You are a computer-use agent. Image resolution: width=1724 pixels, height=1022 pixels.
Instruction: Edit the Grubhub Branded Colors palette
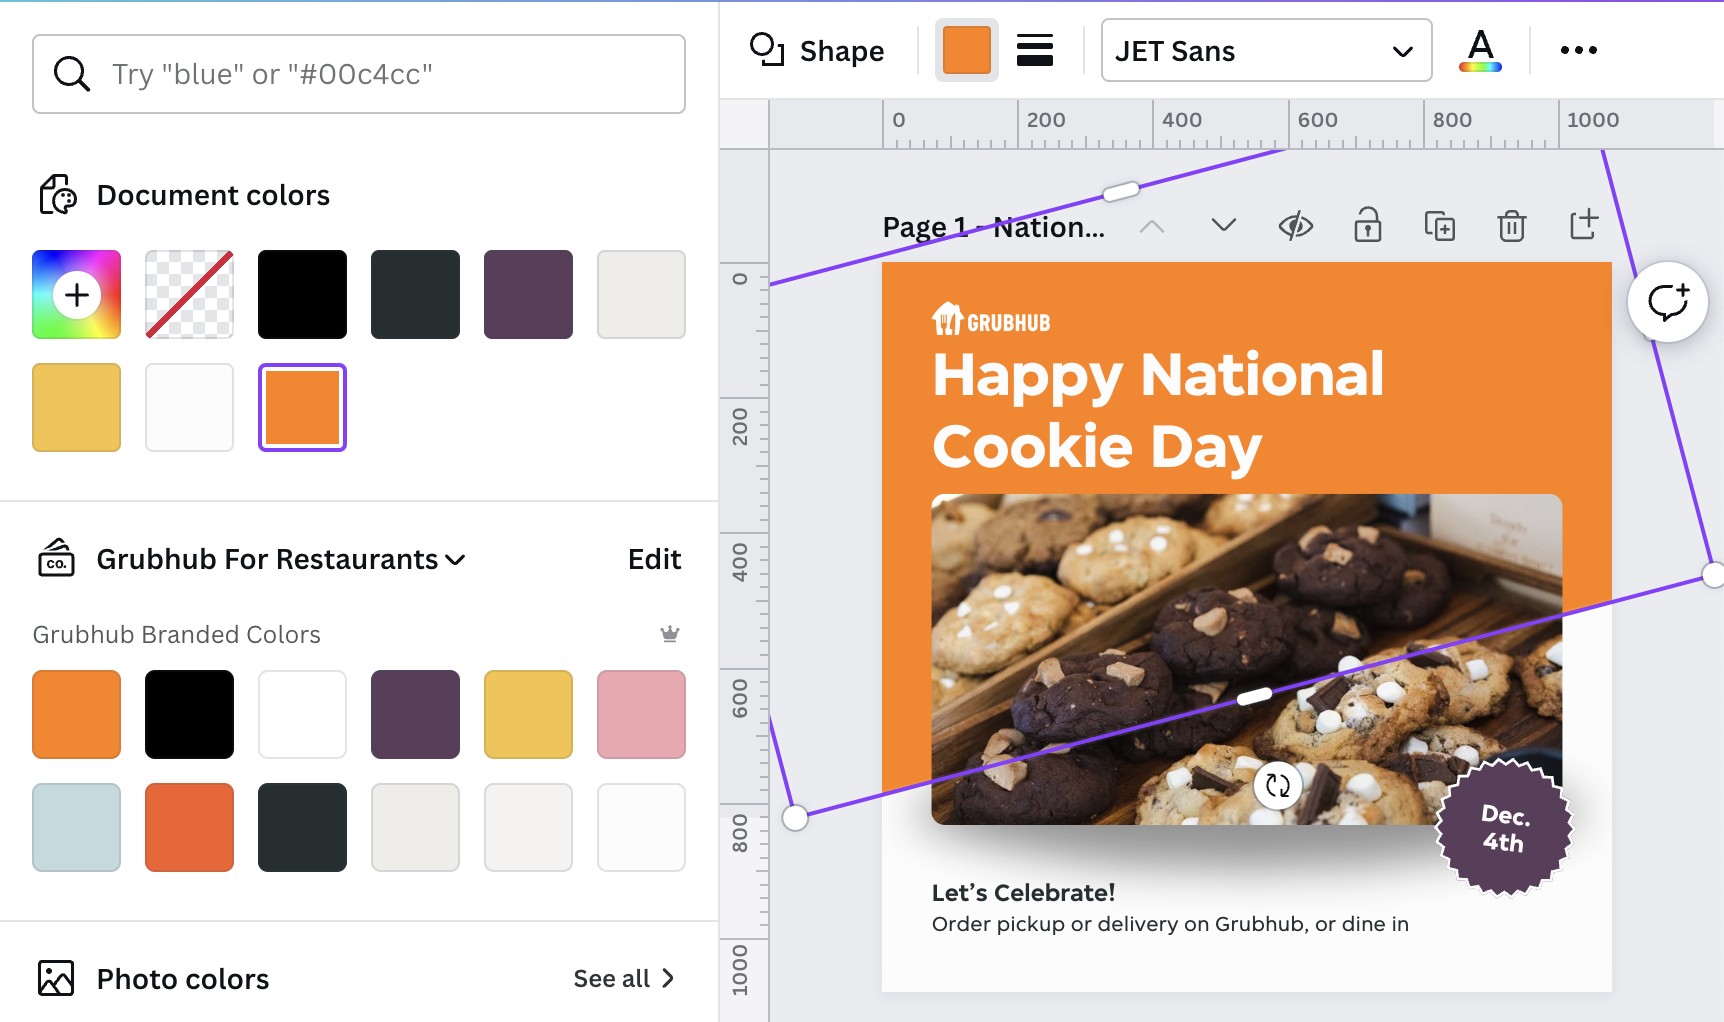tap(654, 559)
